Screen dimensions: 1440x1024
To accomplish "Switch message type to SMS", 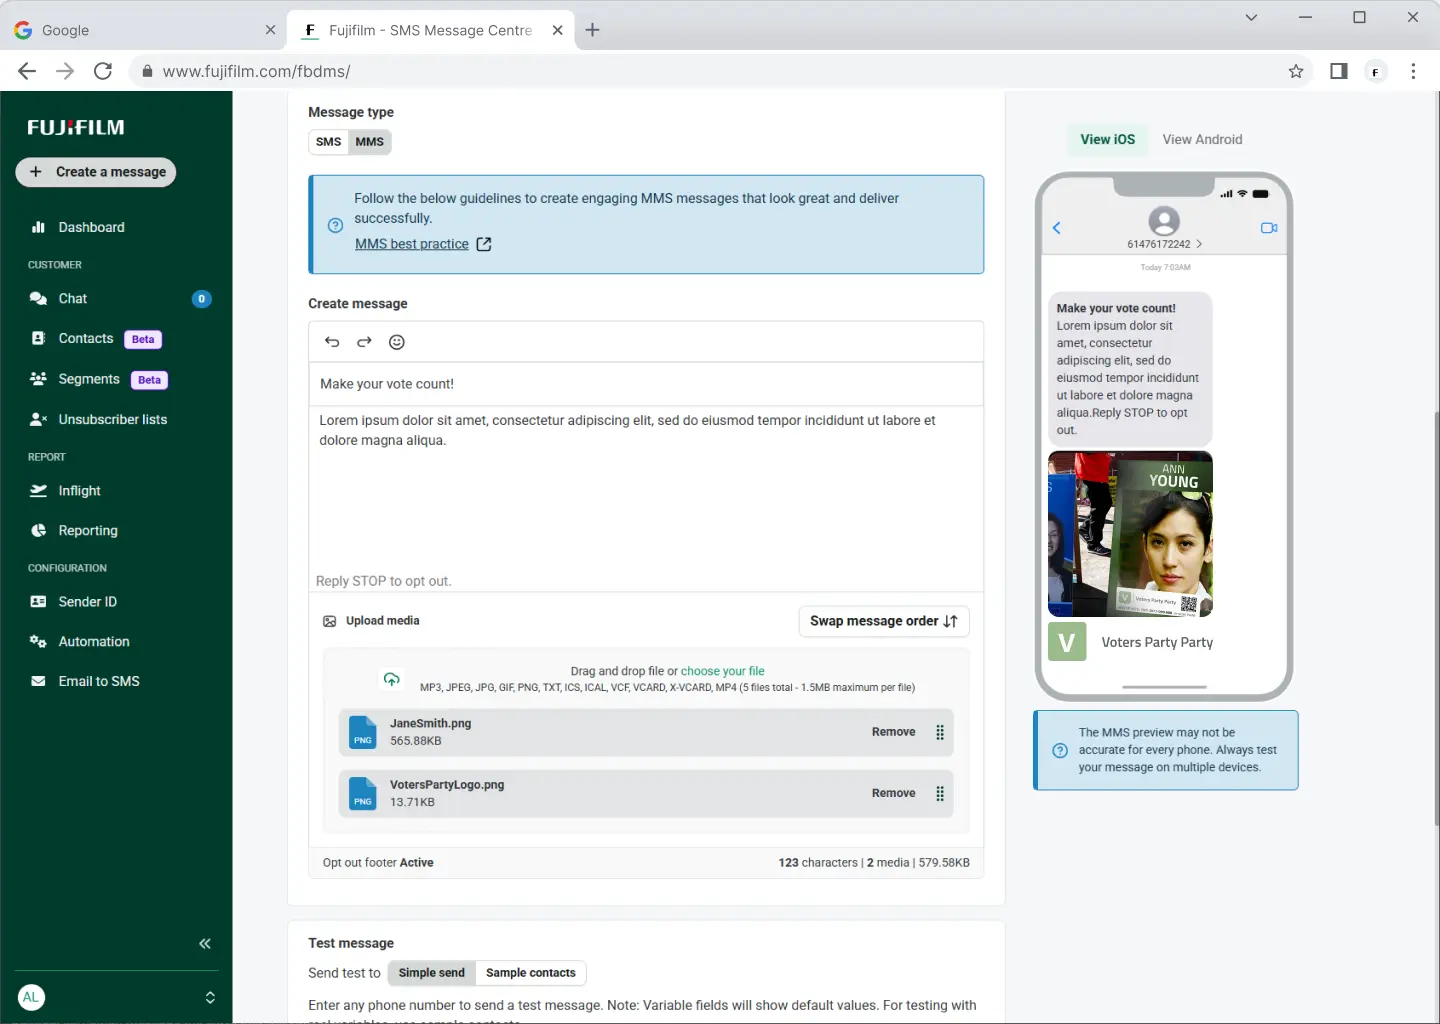I will pyautogui.click(x=328, y=142).
